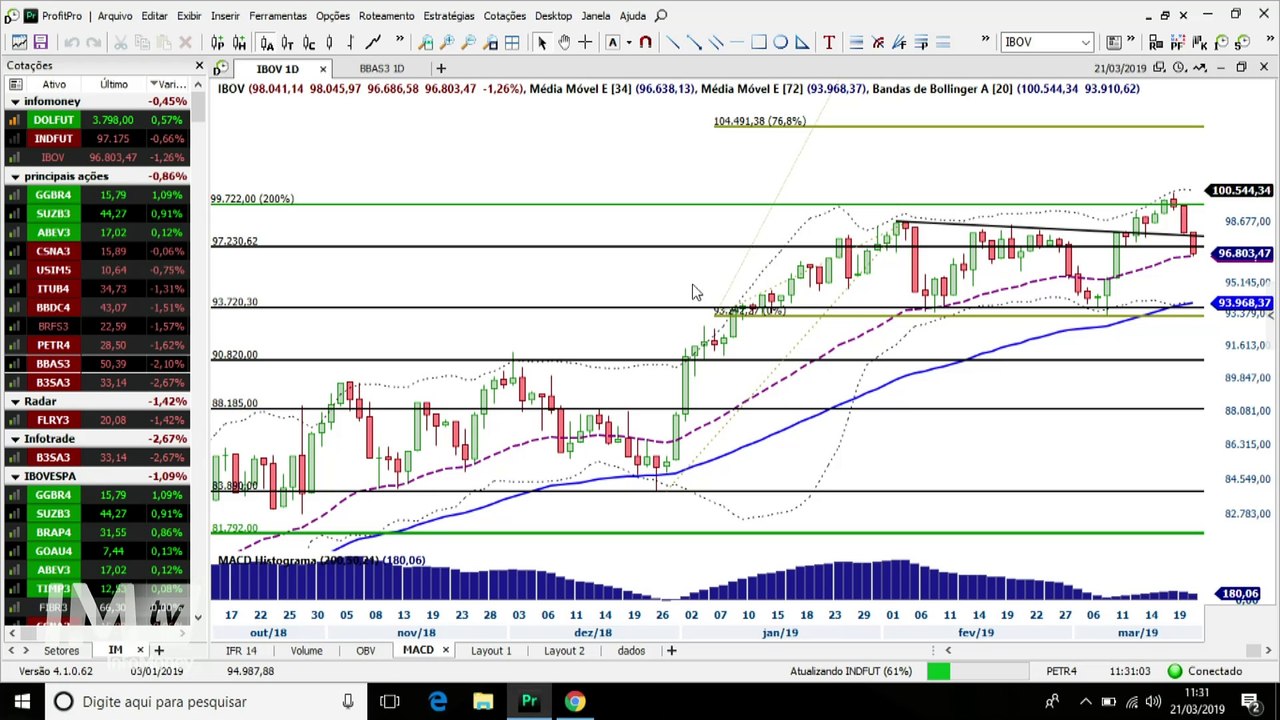Close the MACD indicator tab

(x=446, y=651)
